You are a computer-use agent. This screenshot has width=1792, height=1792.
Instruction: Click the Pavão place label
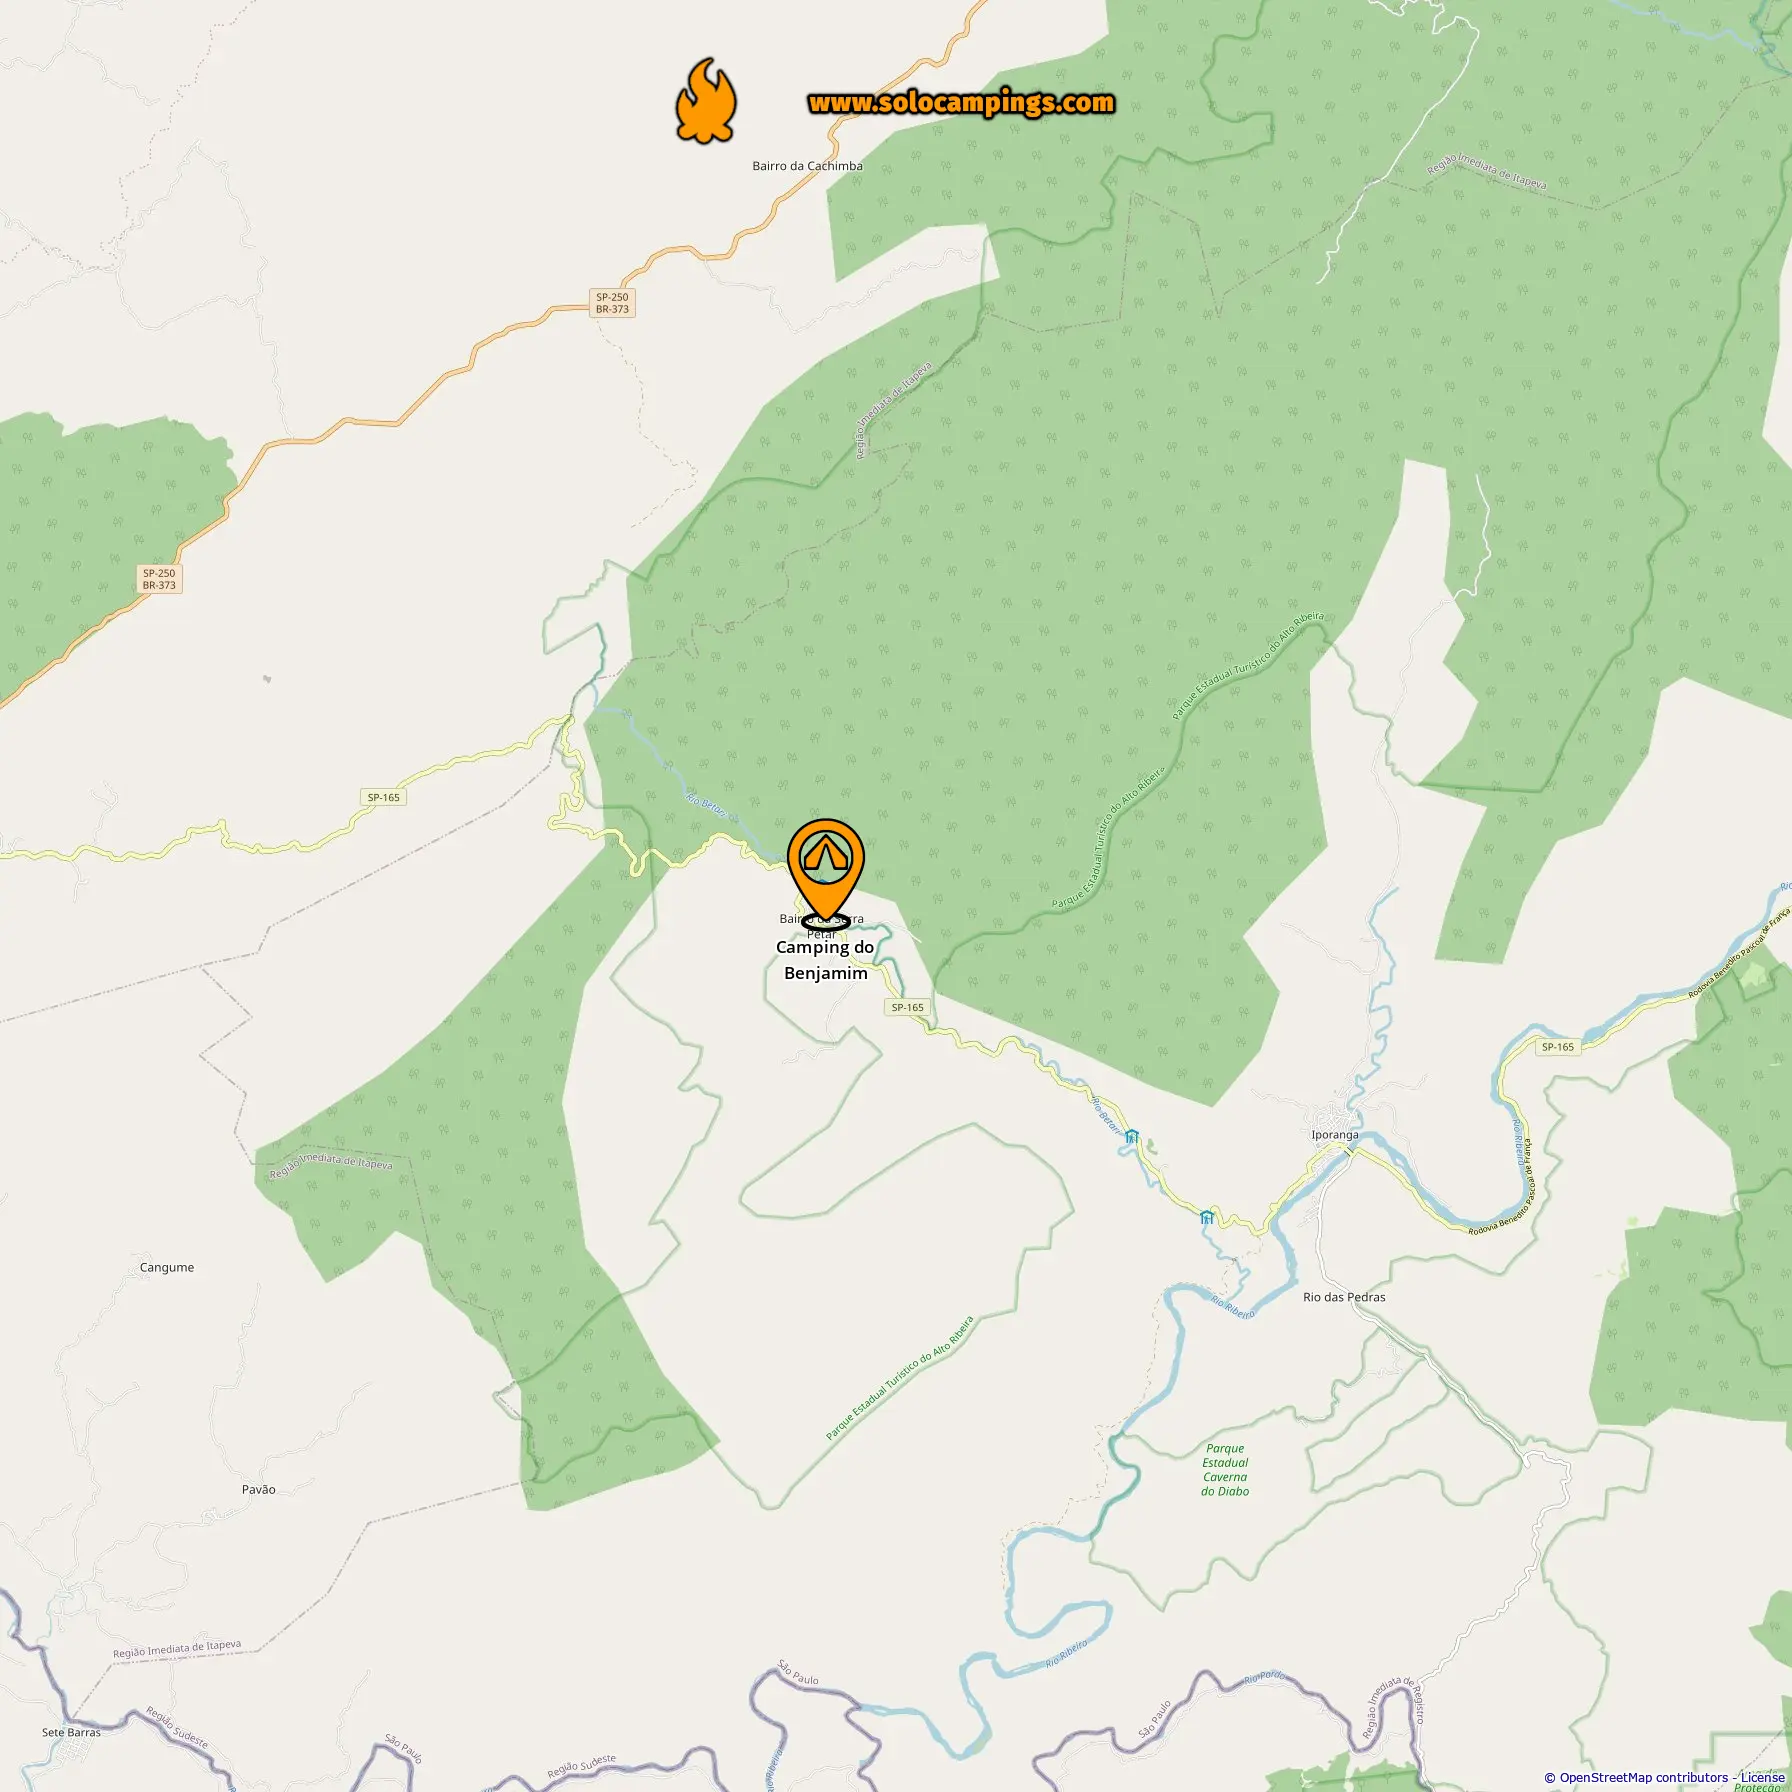(x=258, y=1489)
